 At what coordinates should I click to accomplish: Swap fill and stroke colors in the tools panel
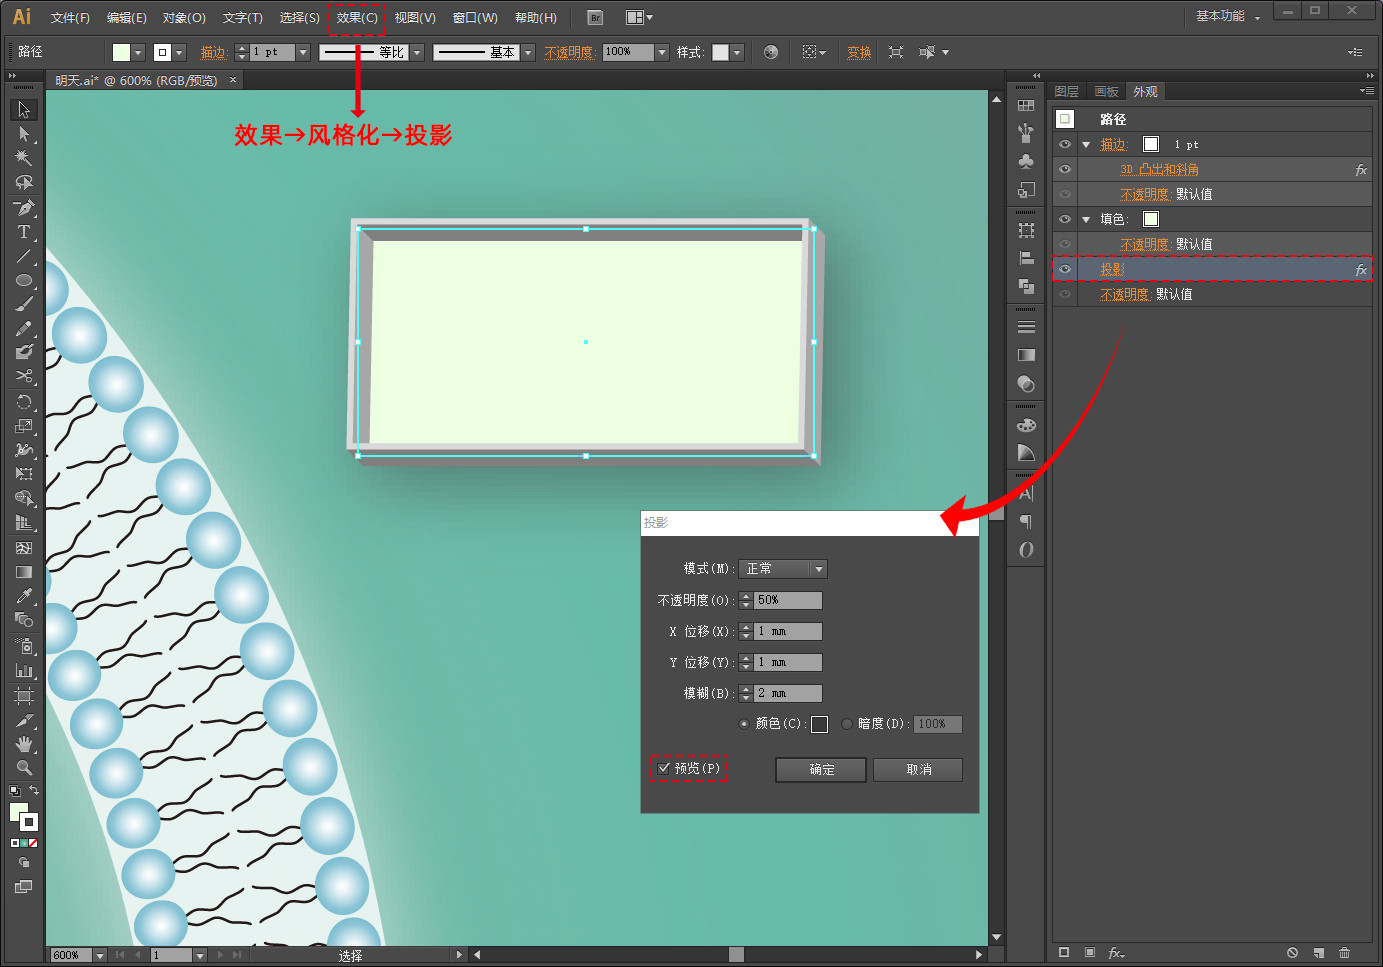point(34,791)
